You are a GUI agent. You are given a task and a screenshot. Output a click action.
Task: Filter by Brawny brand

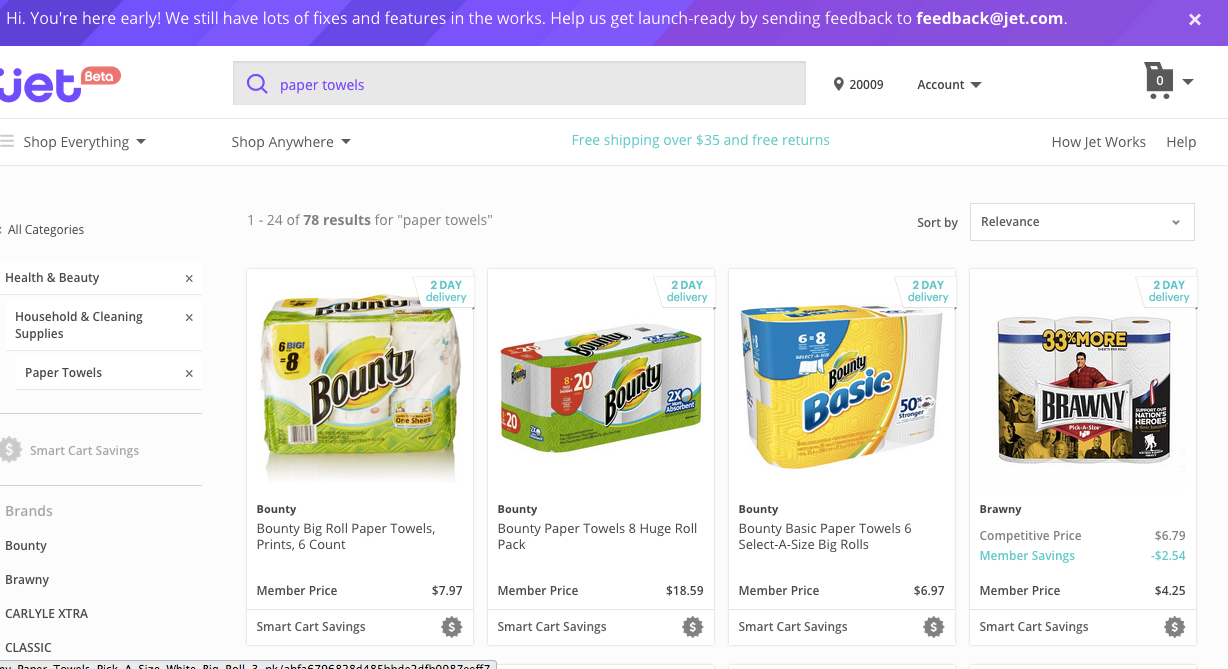coord(27,580)
